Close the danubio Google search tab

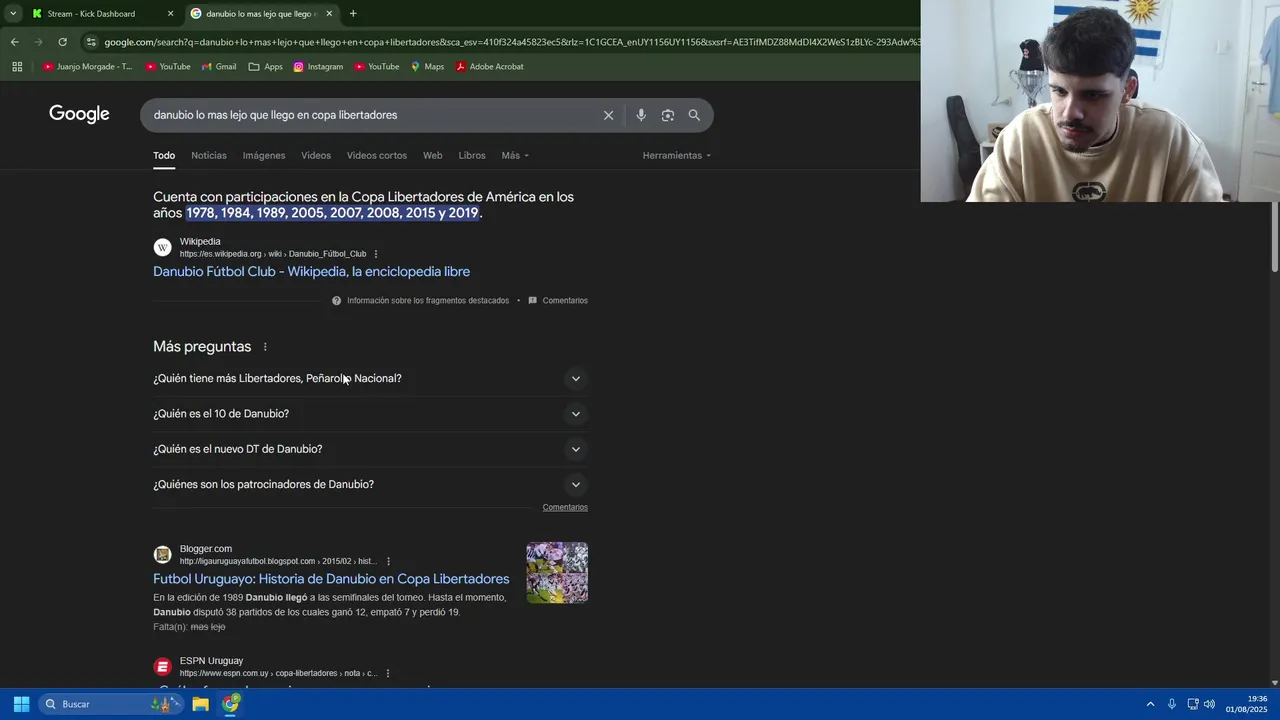tap(328, 14)
